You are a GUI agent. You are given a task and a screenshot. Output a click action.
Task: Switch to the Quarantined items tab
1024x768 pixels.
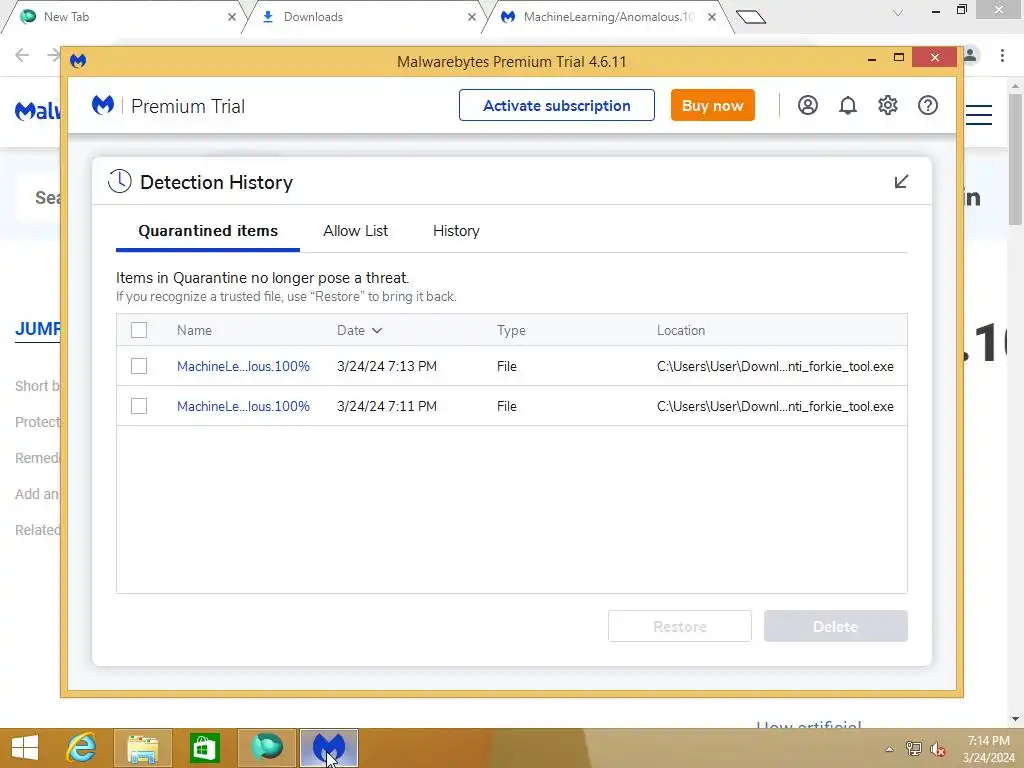(x=208, y=231)
